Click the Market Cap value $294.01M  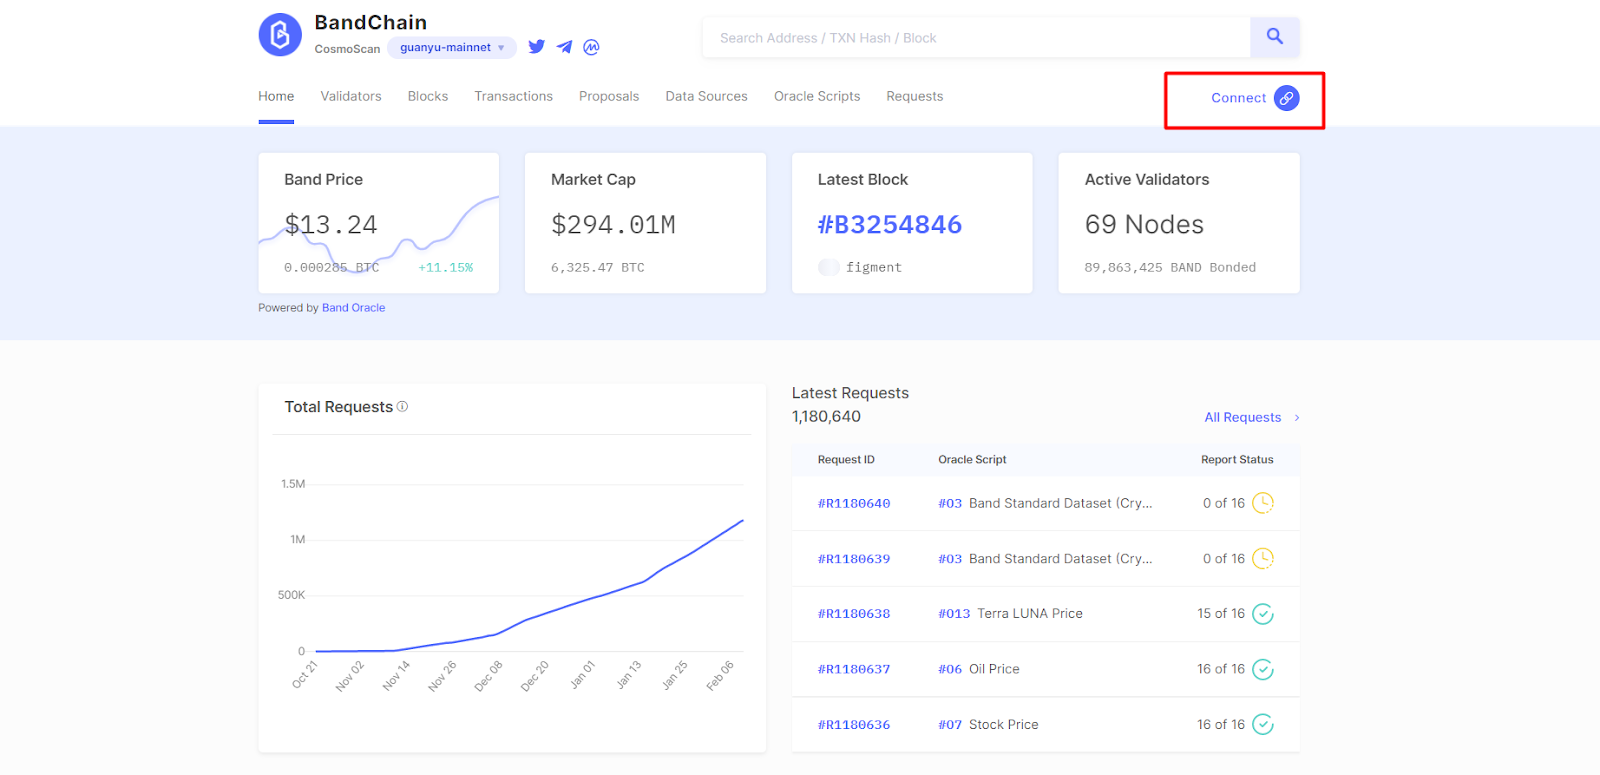613,225
